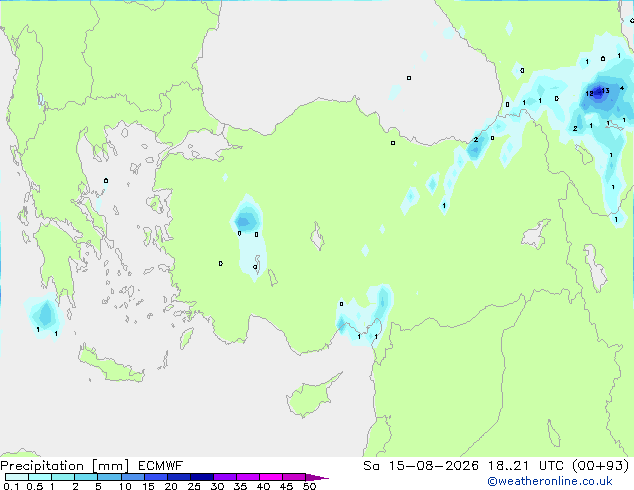Click the '4' precipitation value on map

(x=622, y=88)
